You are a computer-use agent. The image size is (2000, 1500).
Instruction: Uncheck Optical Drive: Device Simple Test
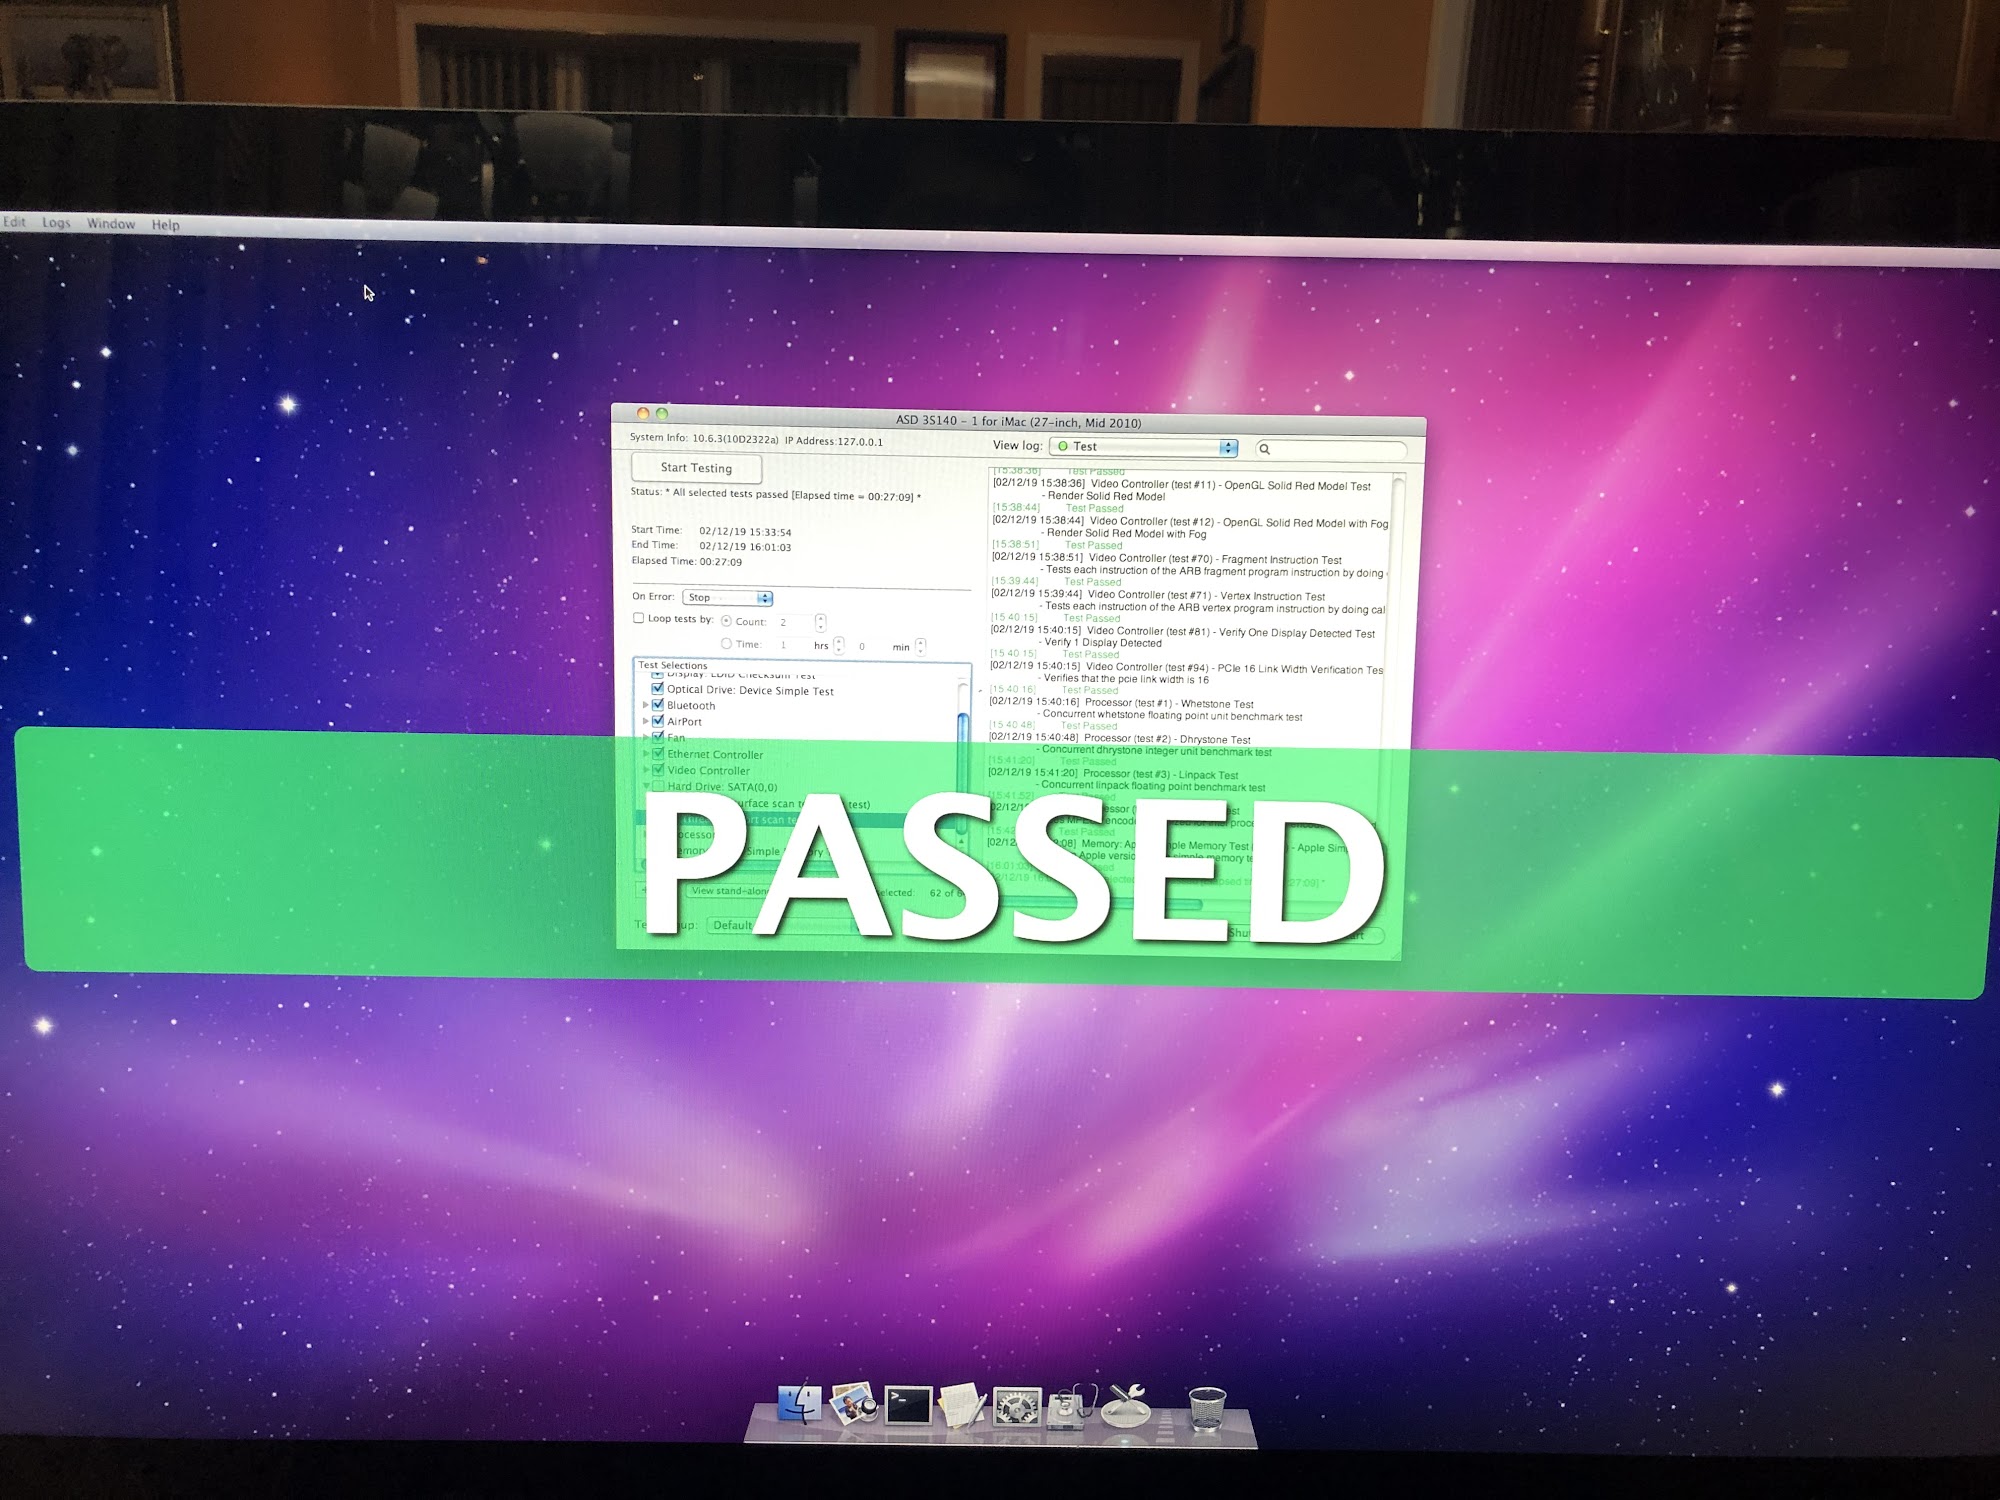pyautogui.click(x=658, y=689)
